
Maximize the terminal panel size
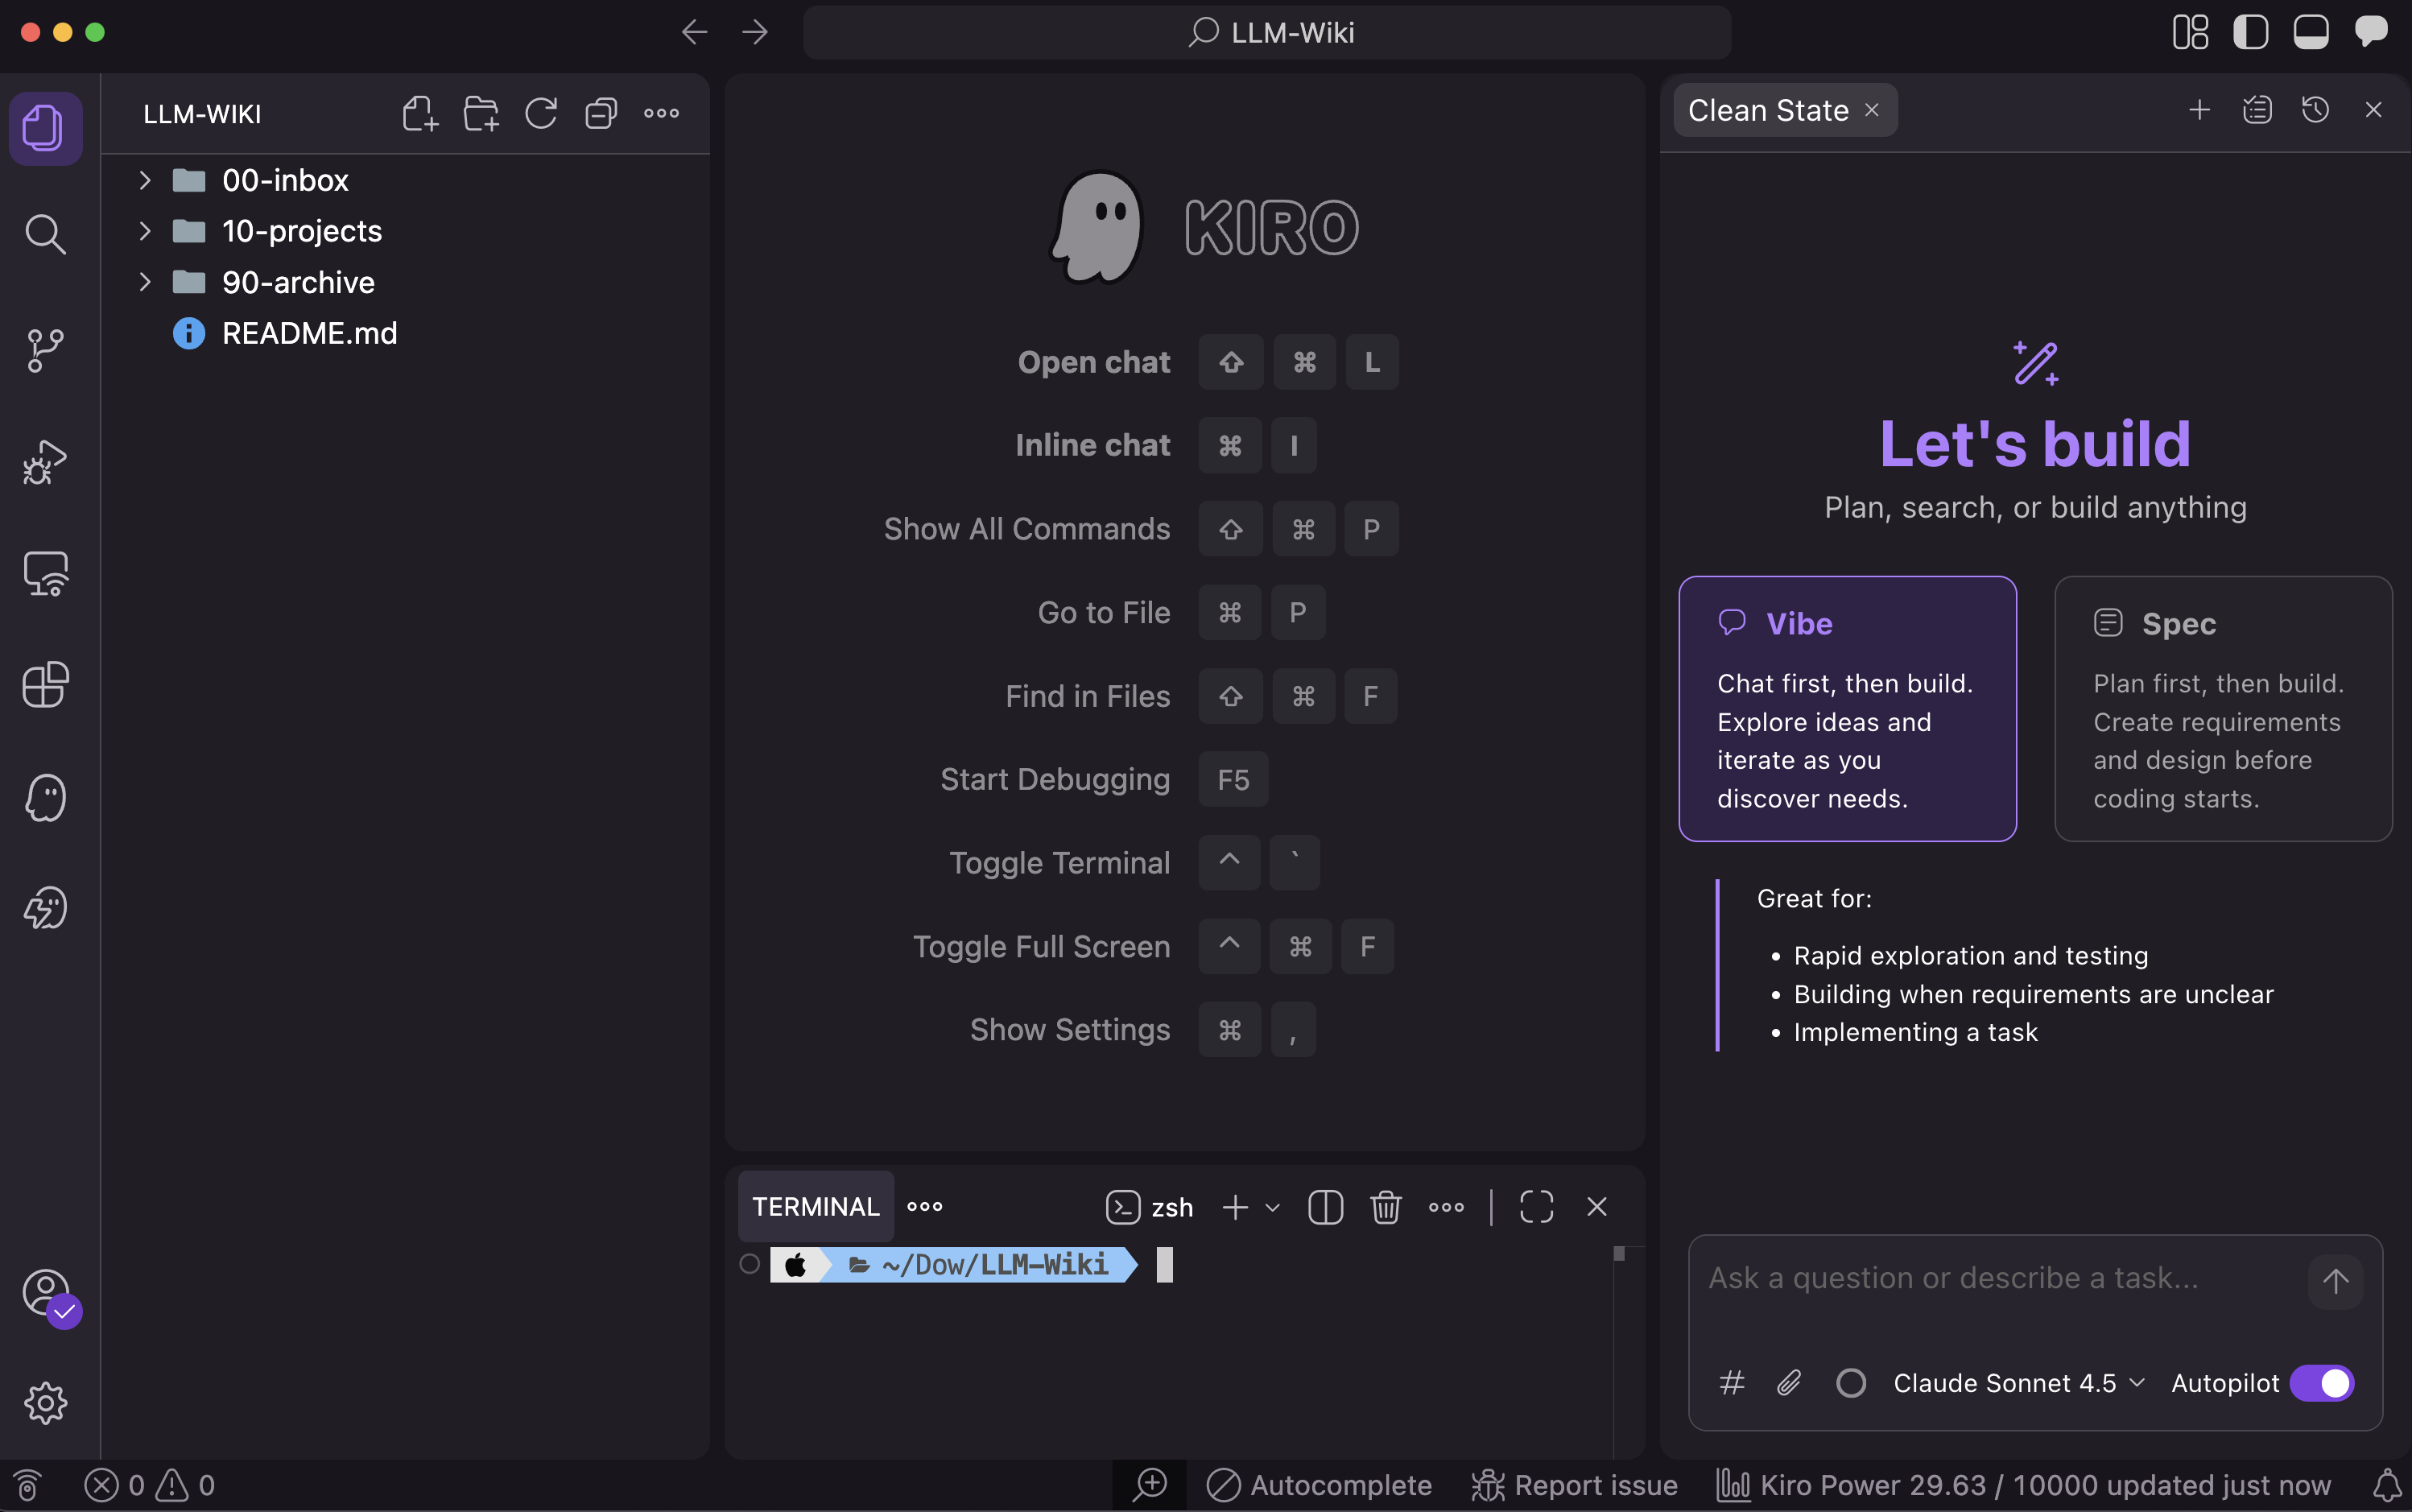tap(1536, 1207)
